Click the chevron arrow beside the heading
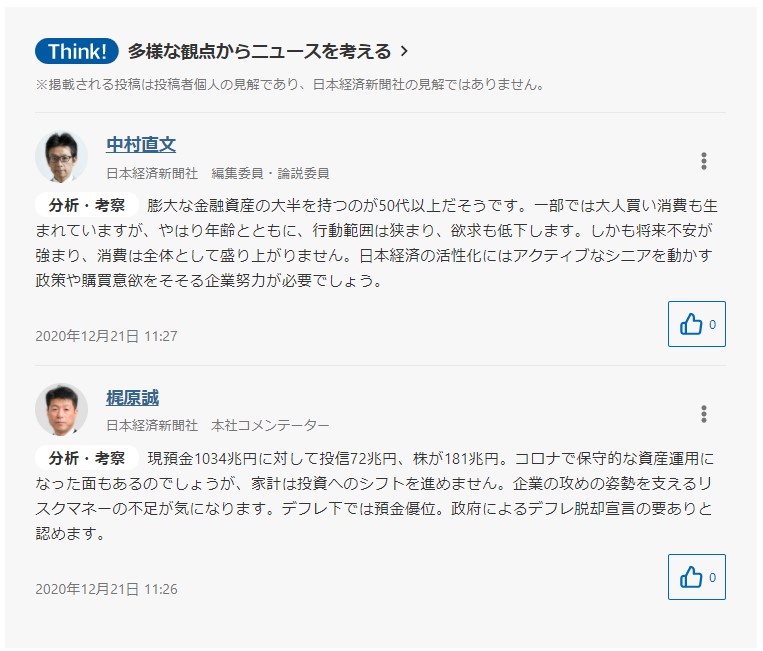763x651 pixels. coord(404,51)
